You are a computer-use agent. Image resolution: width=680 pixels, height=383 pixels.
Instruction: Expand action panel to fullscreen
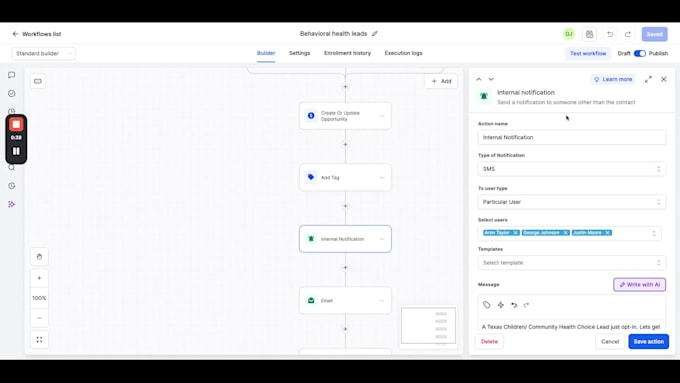648,79
